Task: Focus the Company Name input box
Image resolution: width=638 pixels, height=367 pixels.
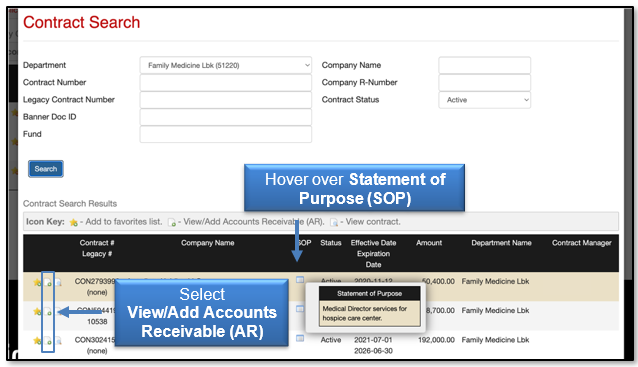Action: 484,65
